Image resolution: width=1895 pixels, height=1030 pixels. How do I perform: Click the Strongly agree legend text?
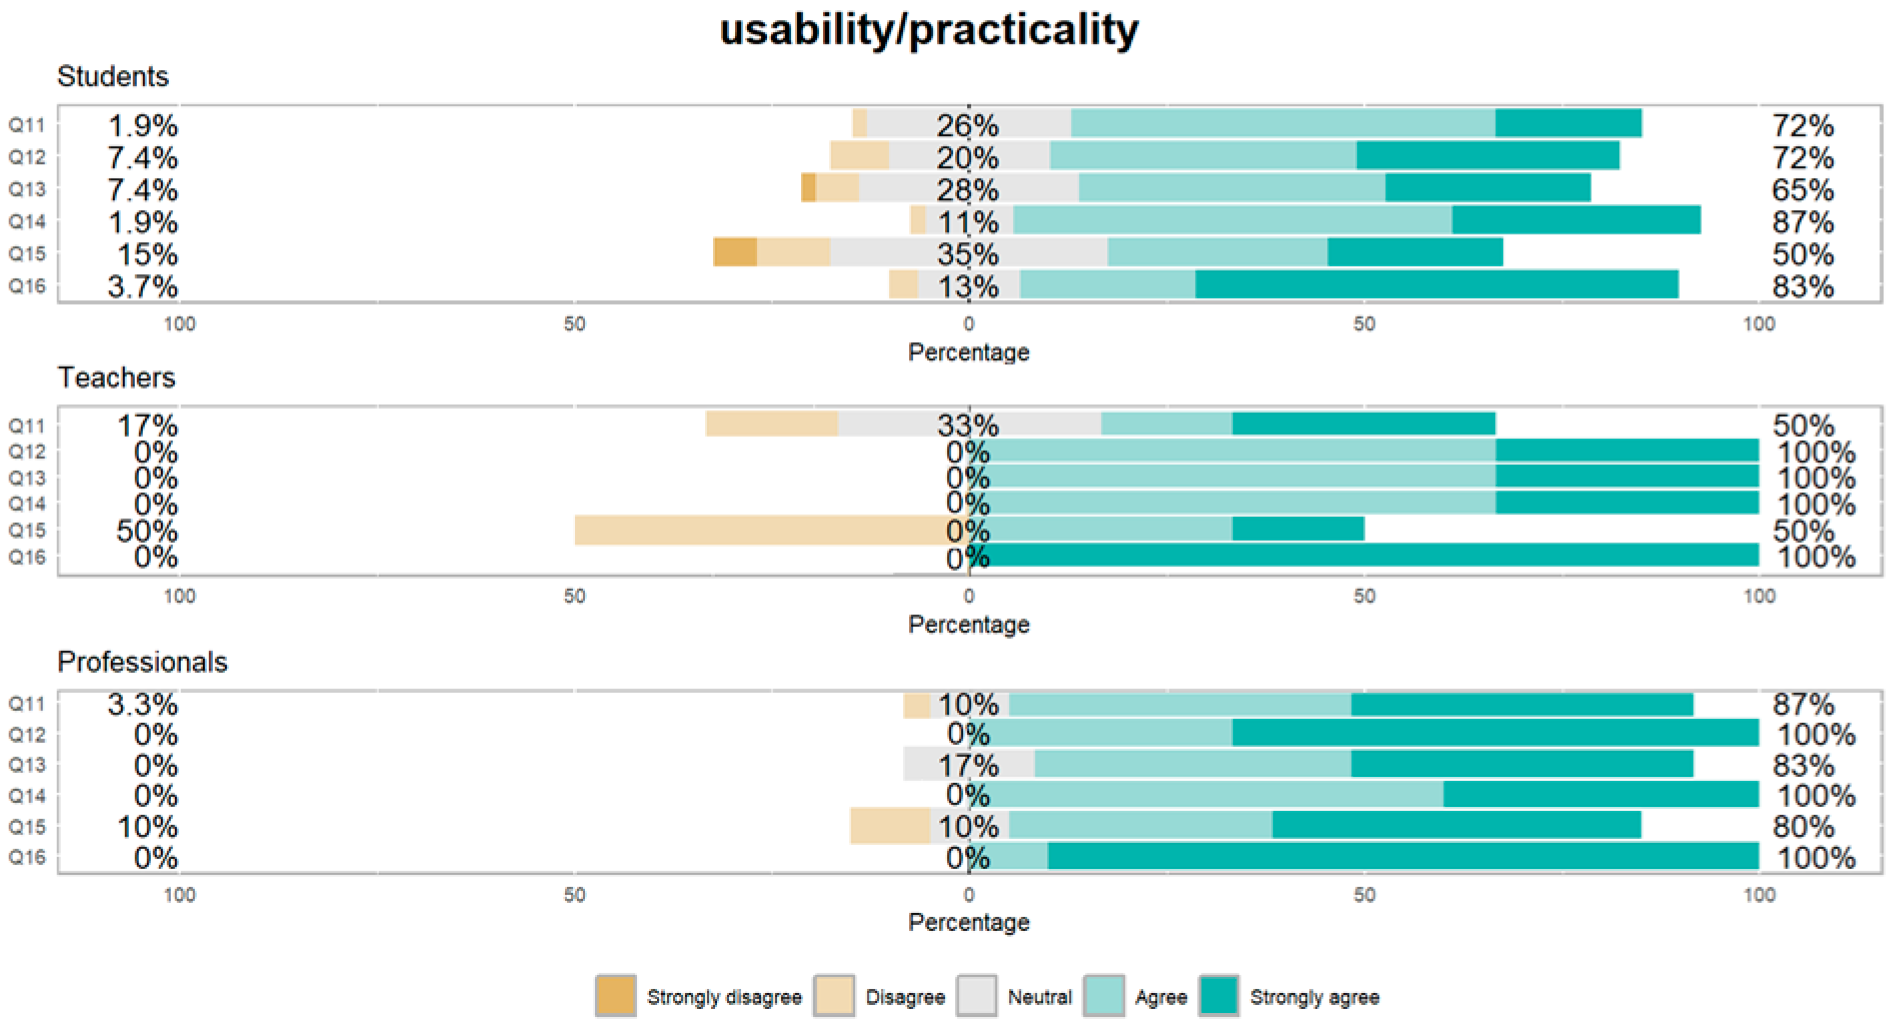pyautogui.click(x=1314, y=997)
